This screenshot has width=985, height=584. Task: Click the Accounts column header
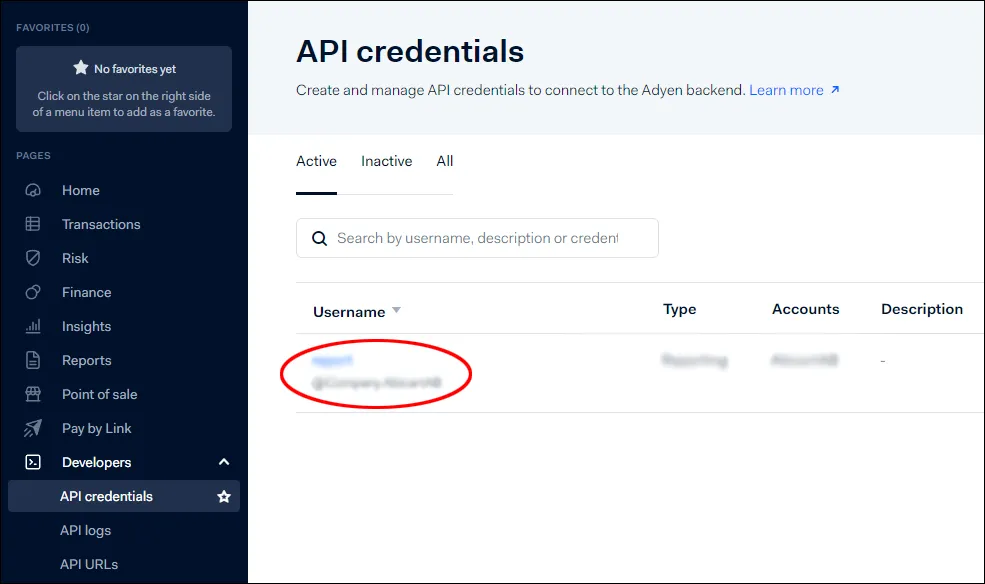click(805, 309)
